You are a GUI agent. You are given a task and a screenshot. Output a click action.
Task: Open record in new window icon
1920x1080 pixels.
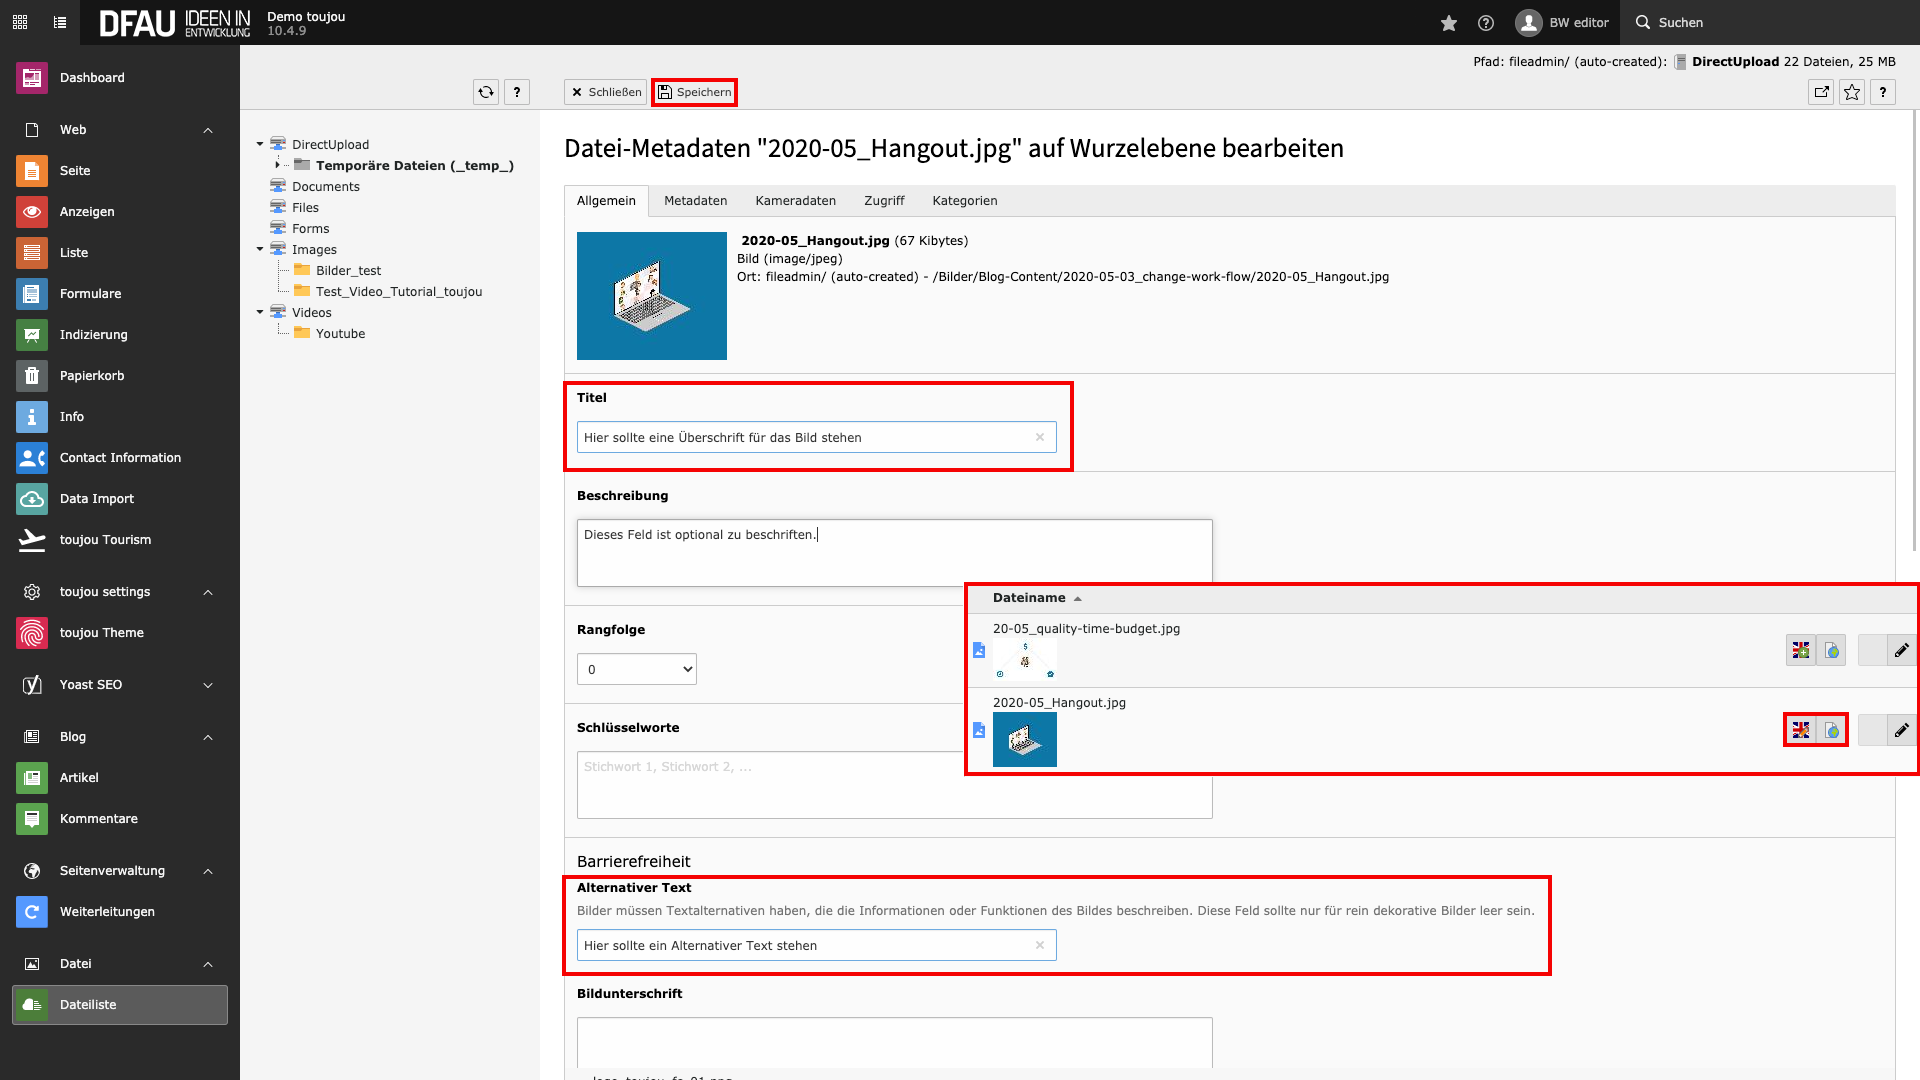click(x=1821, y=92)
